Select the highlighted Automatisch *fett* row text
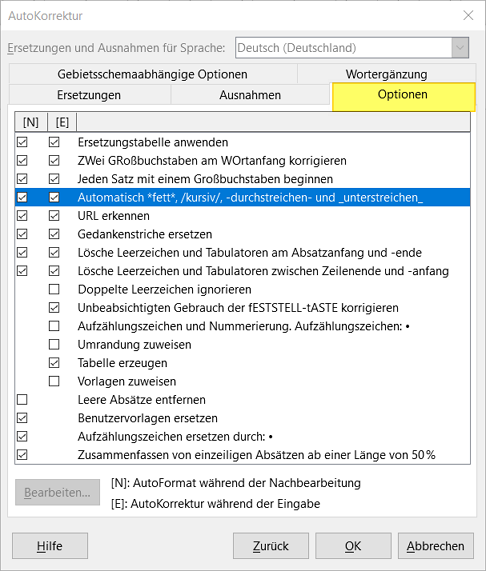The height and width of the screenshot is (571, 486). pos(250,197)
